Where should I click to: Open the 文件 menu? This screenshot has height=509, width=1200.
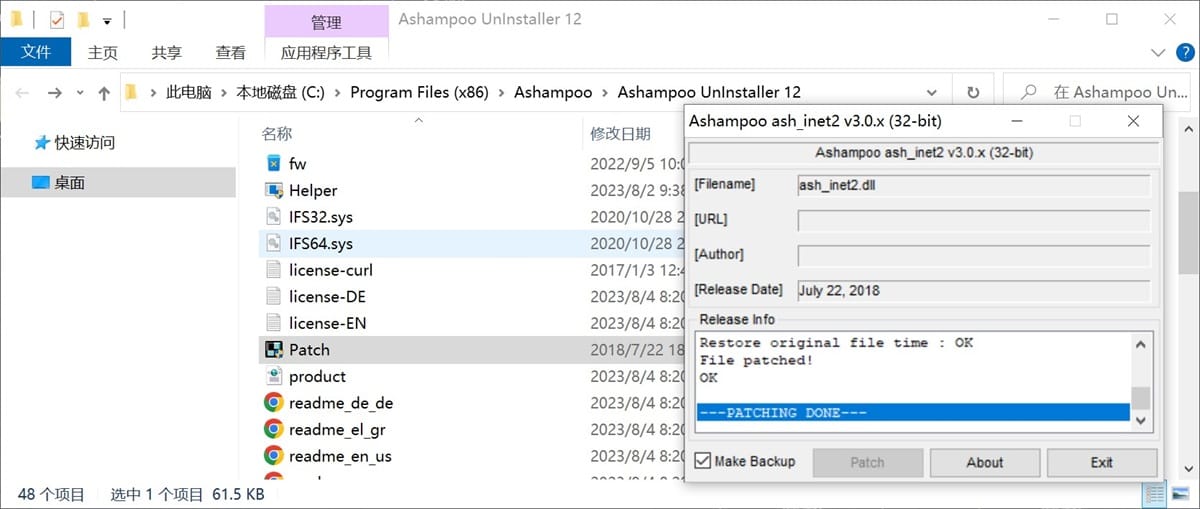pos(35,53)
